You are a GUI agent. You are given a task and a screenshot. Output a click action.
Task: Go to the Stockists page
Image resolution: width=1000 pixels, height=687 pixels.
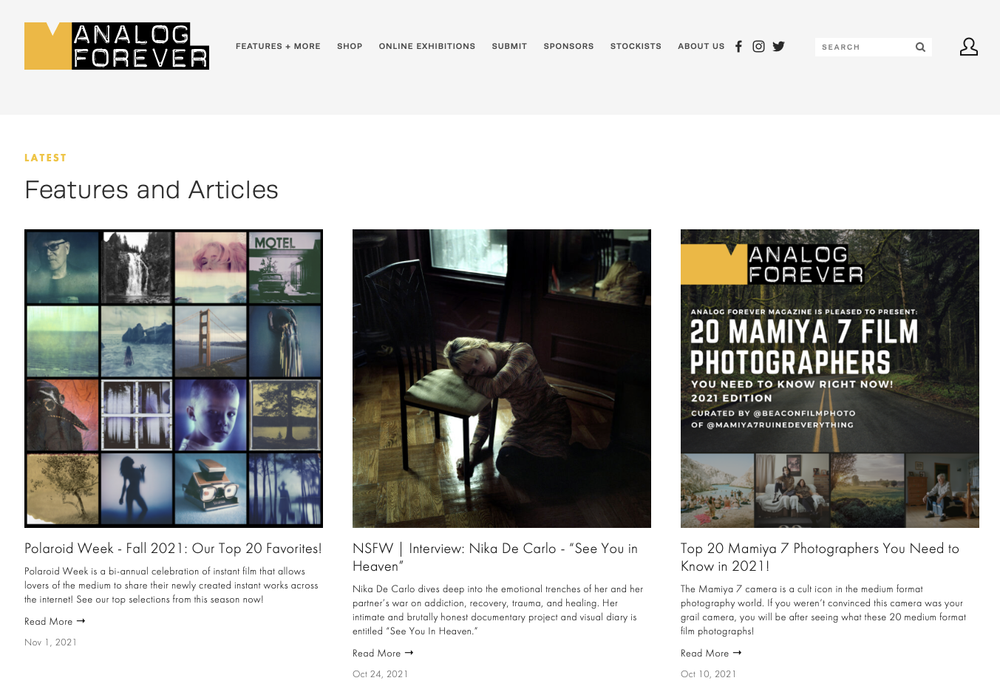(636, 47)
